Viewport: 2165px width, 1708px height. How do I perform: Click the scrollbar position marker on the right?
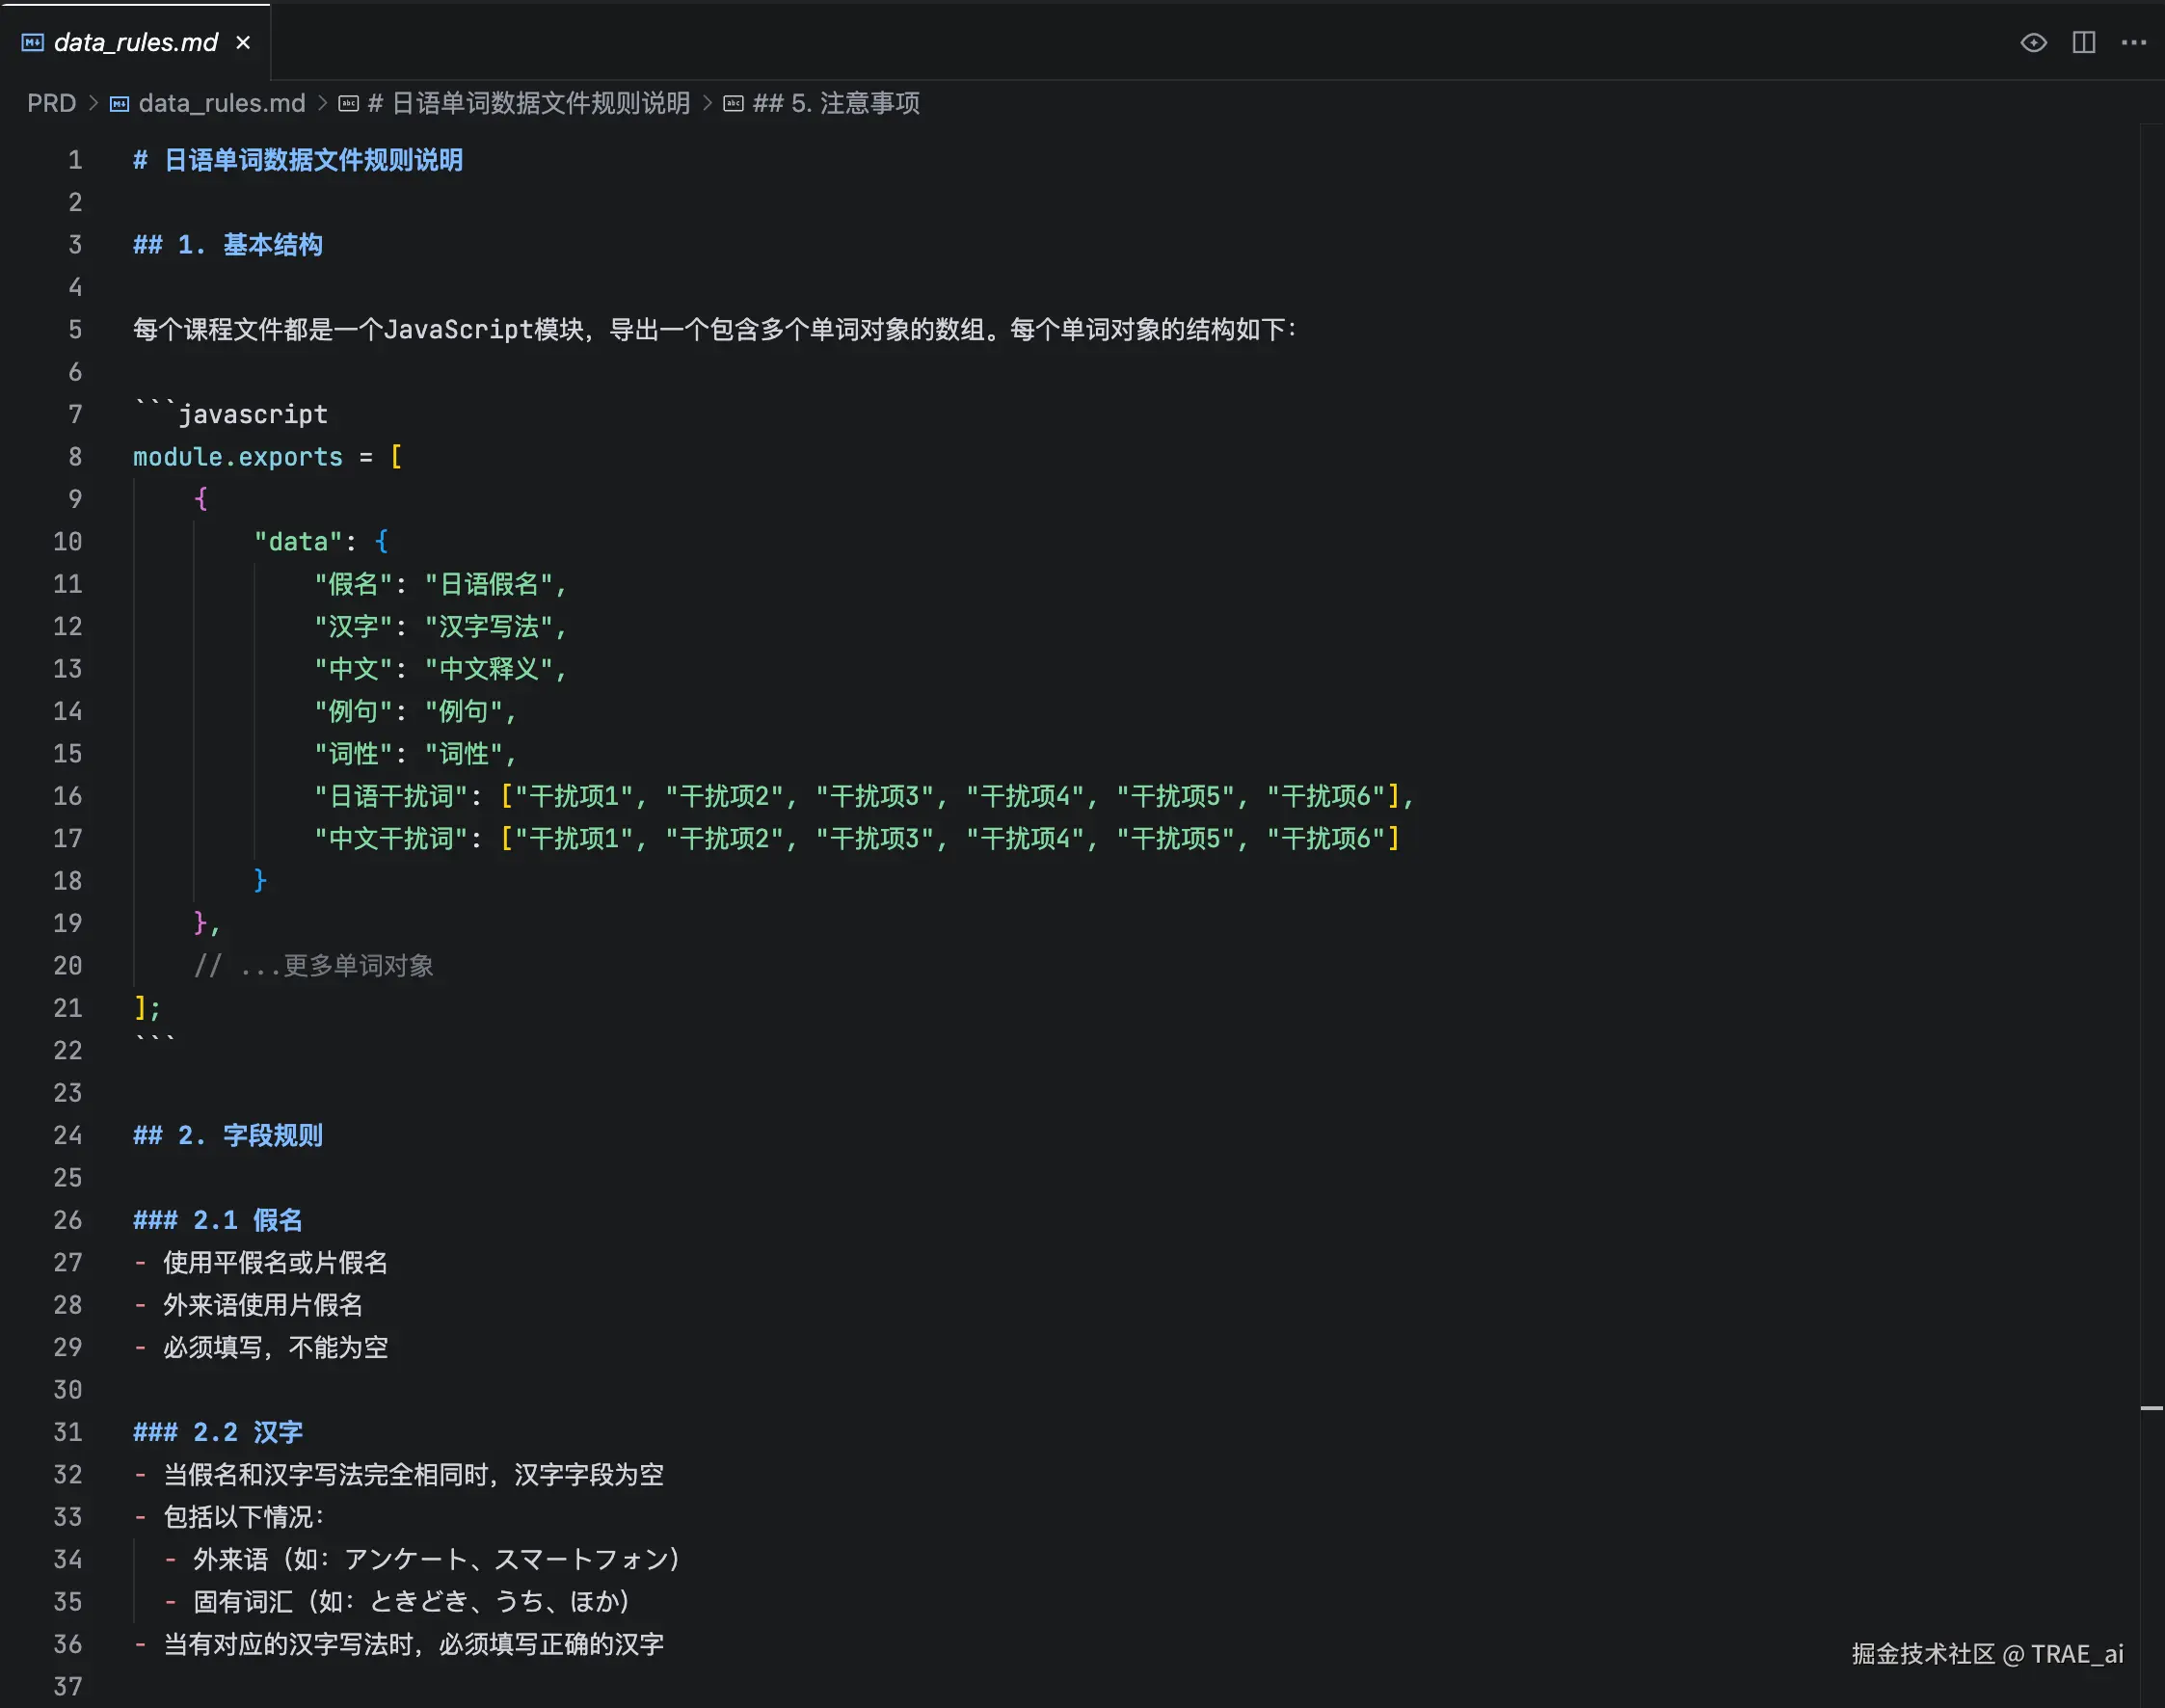pyautogui.click(x=2151, y=1408)
